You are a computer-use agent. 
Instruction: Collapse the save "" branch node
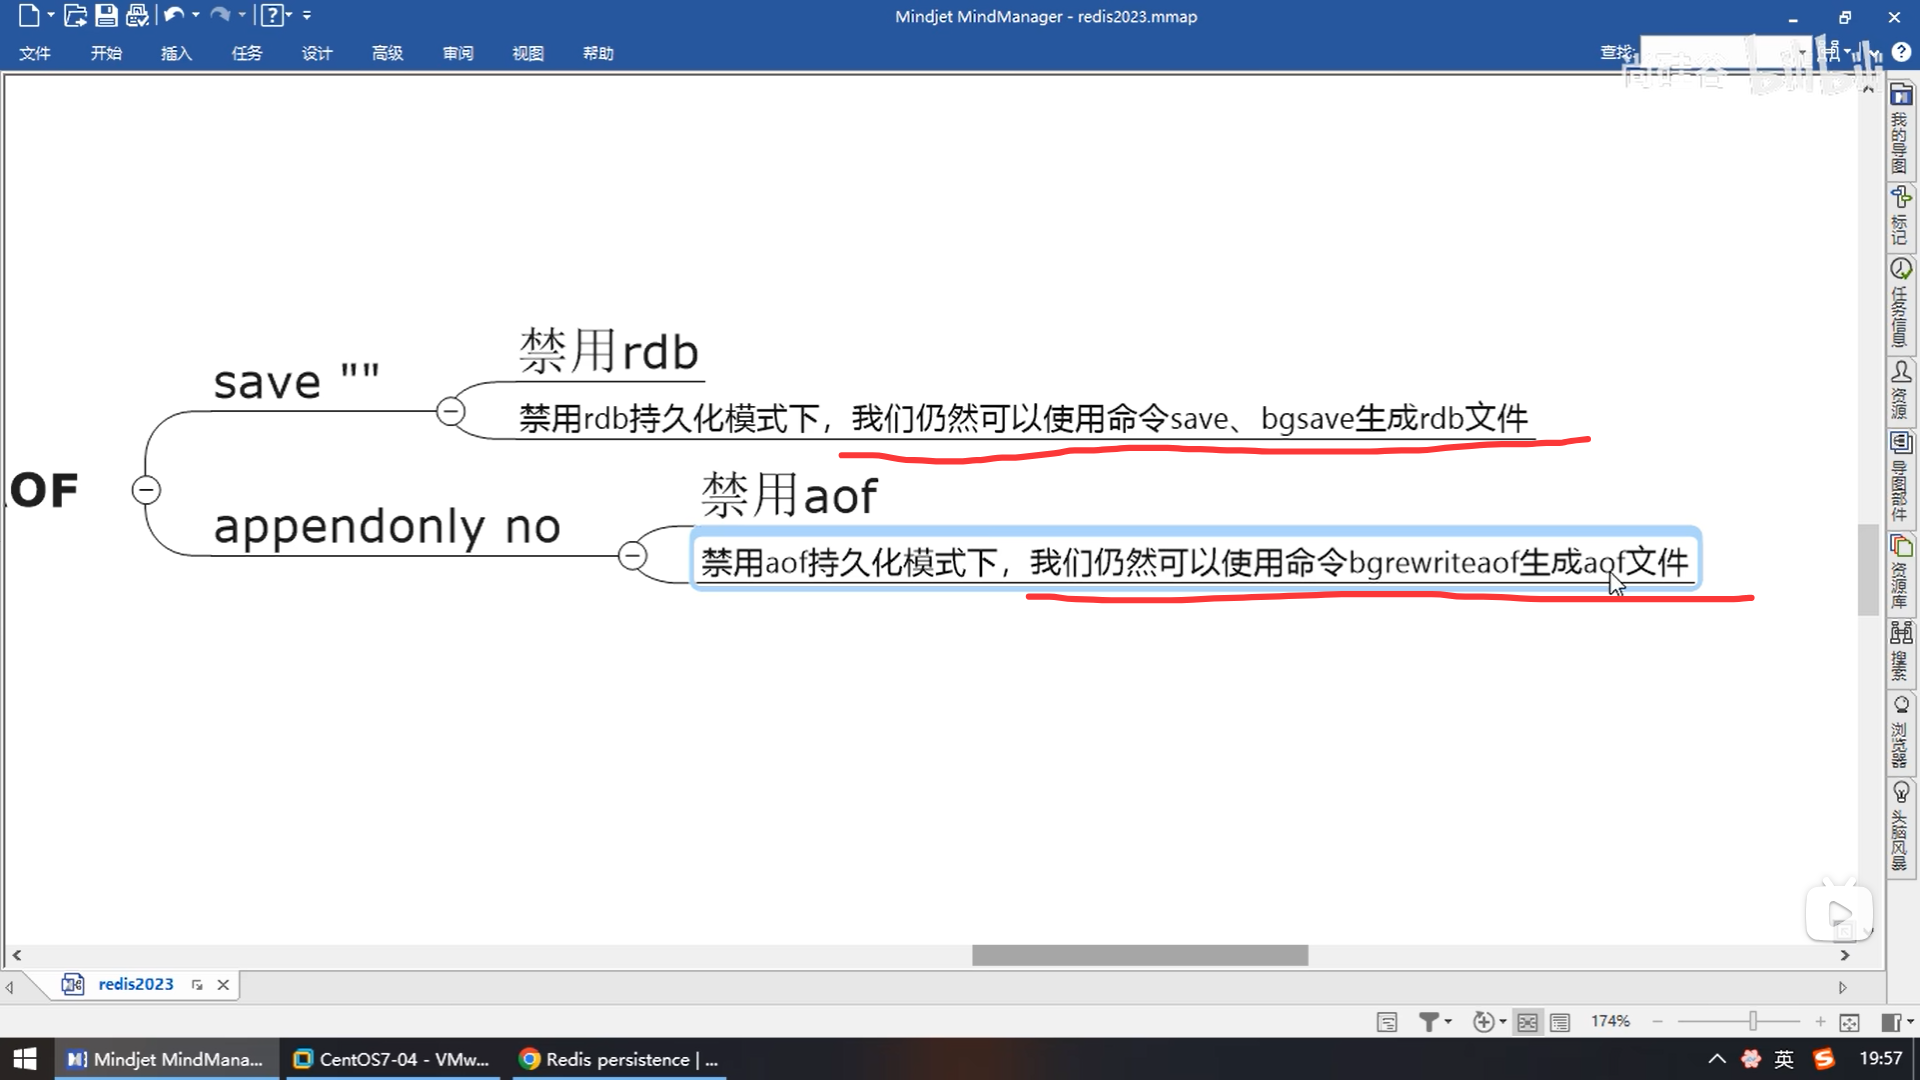[x=451, y=411]
